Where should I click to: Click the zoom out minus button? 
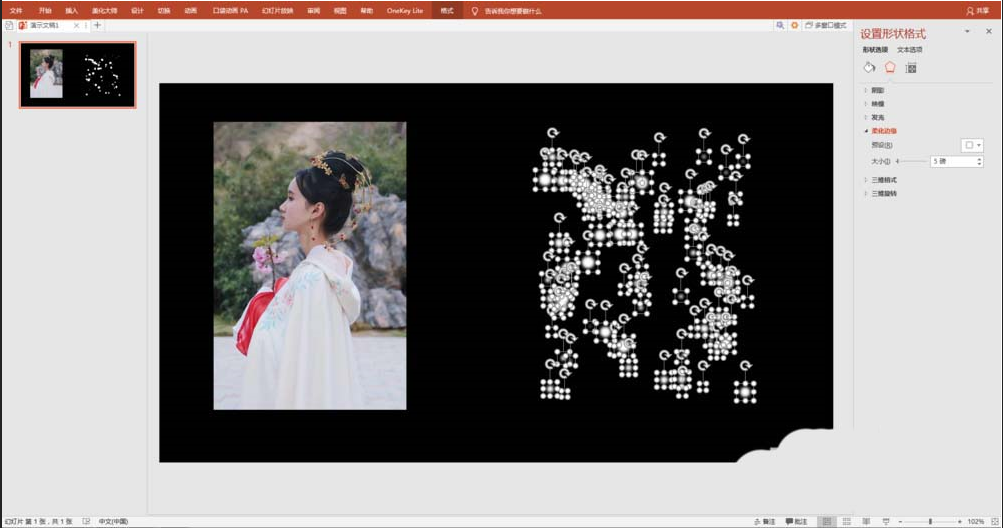(x=900, y=522)
